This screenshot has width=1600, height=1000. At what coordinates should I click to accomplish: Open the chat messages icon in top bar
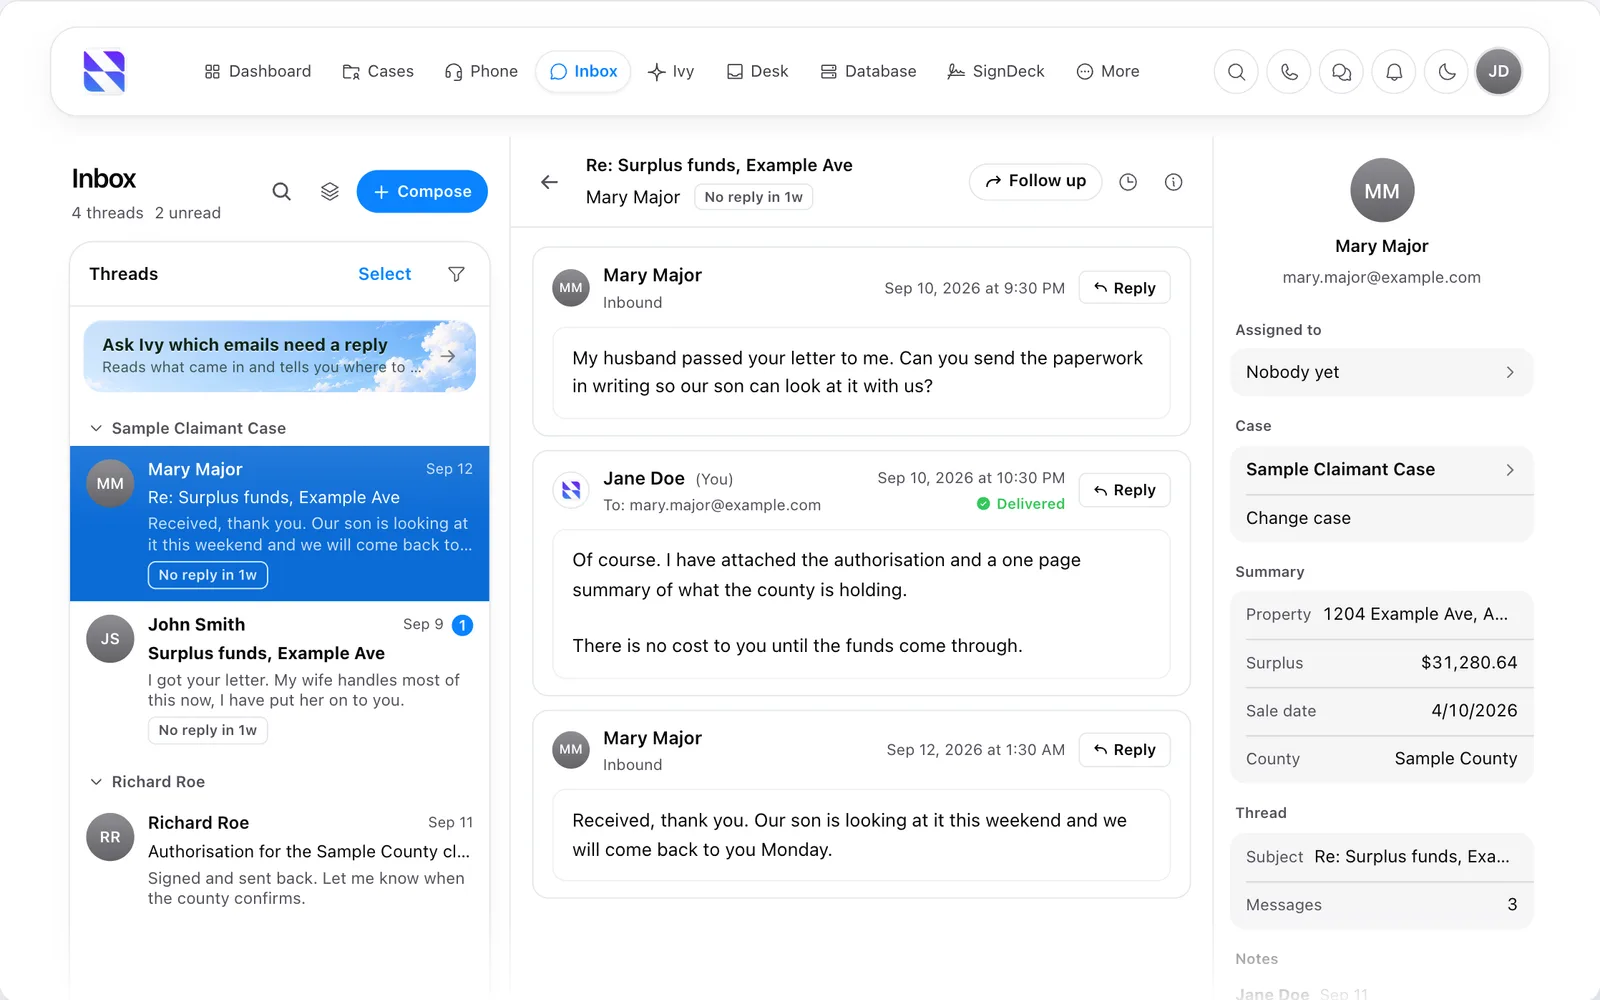(1342, 72)
